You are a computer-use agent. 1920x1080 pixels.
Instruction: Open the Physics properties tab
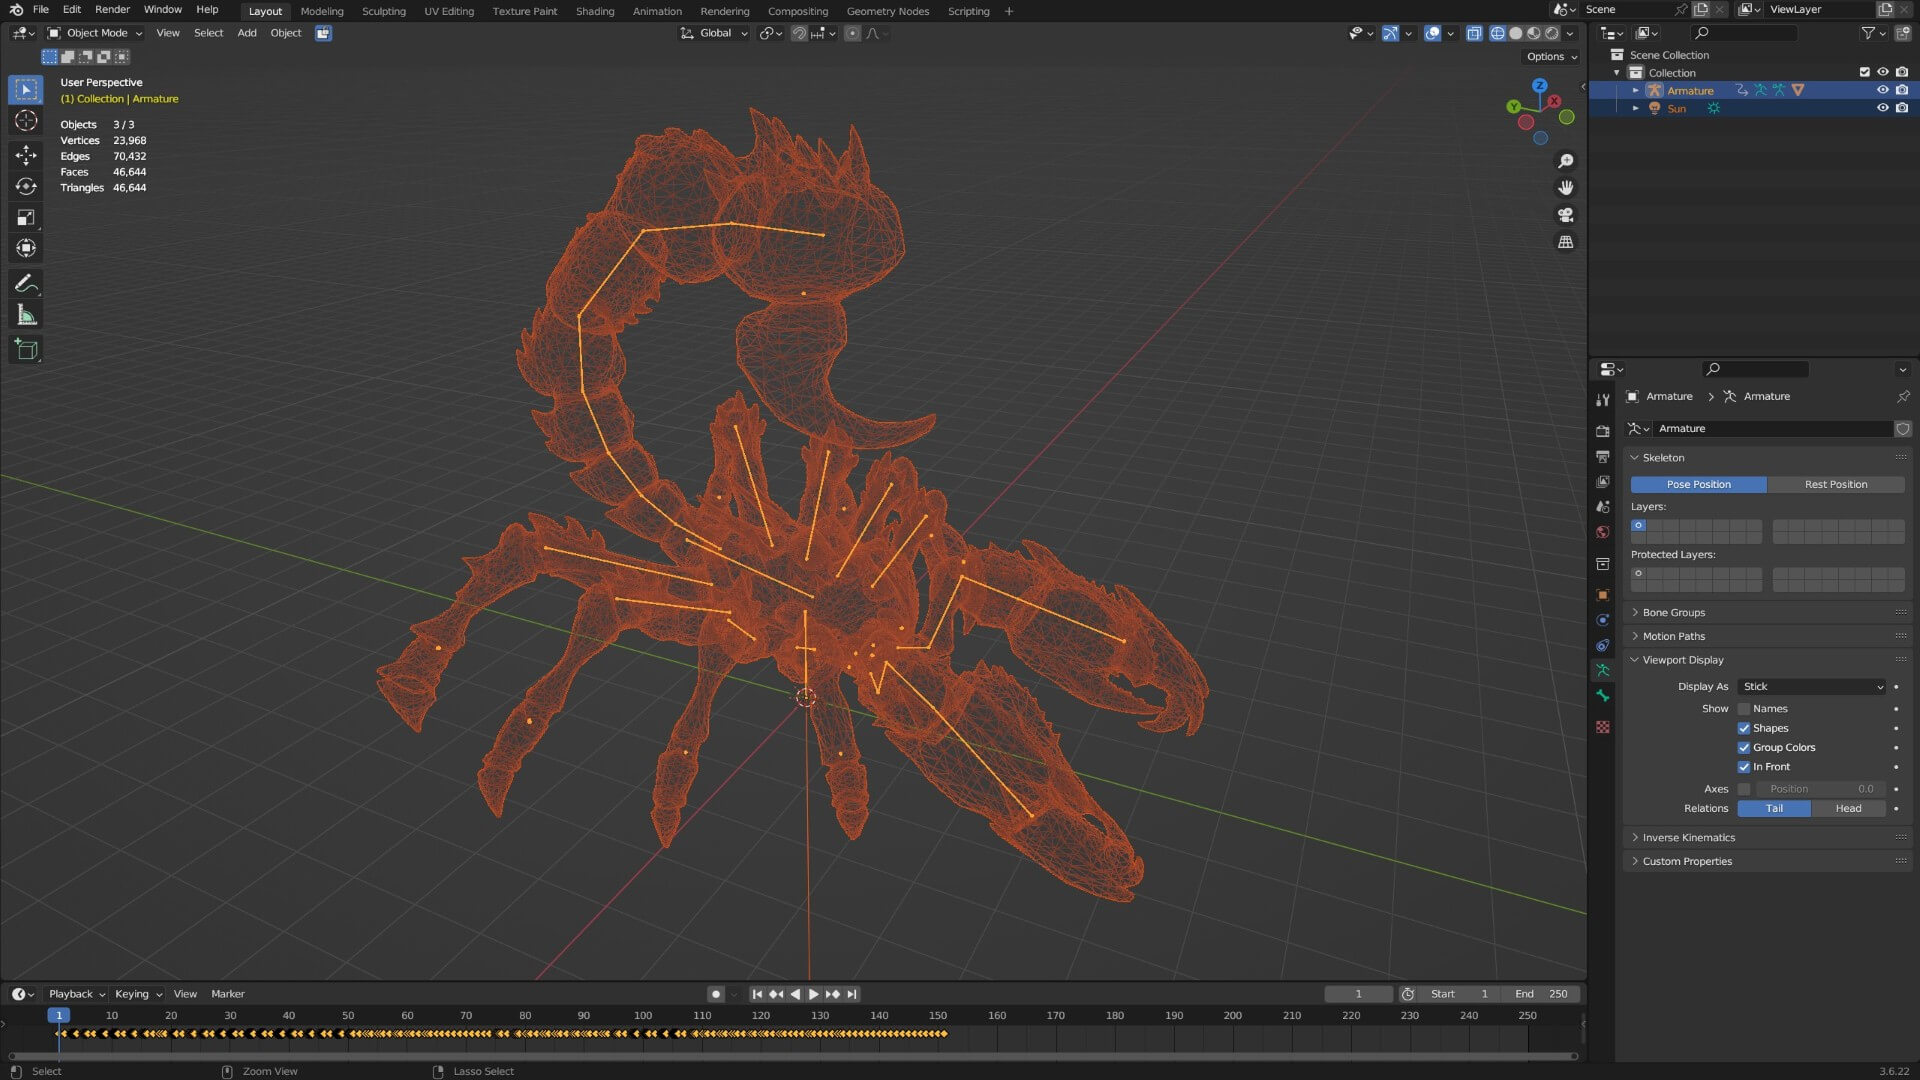1603,620
